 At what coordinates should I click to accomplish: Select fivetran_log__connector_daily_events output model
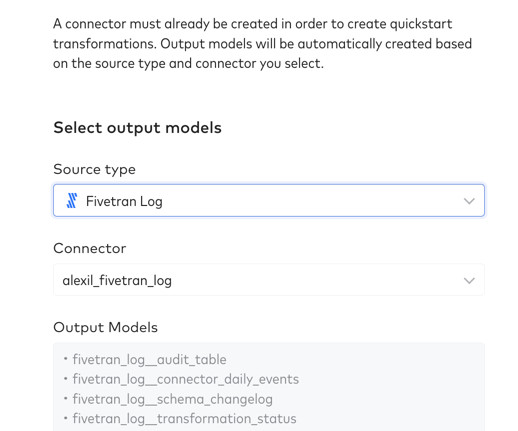click(x=186, y=379)
